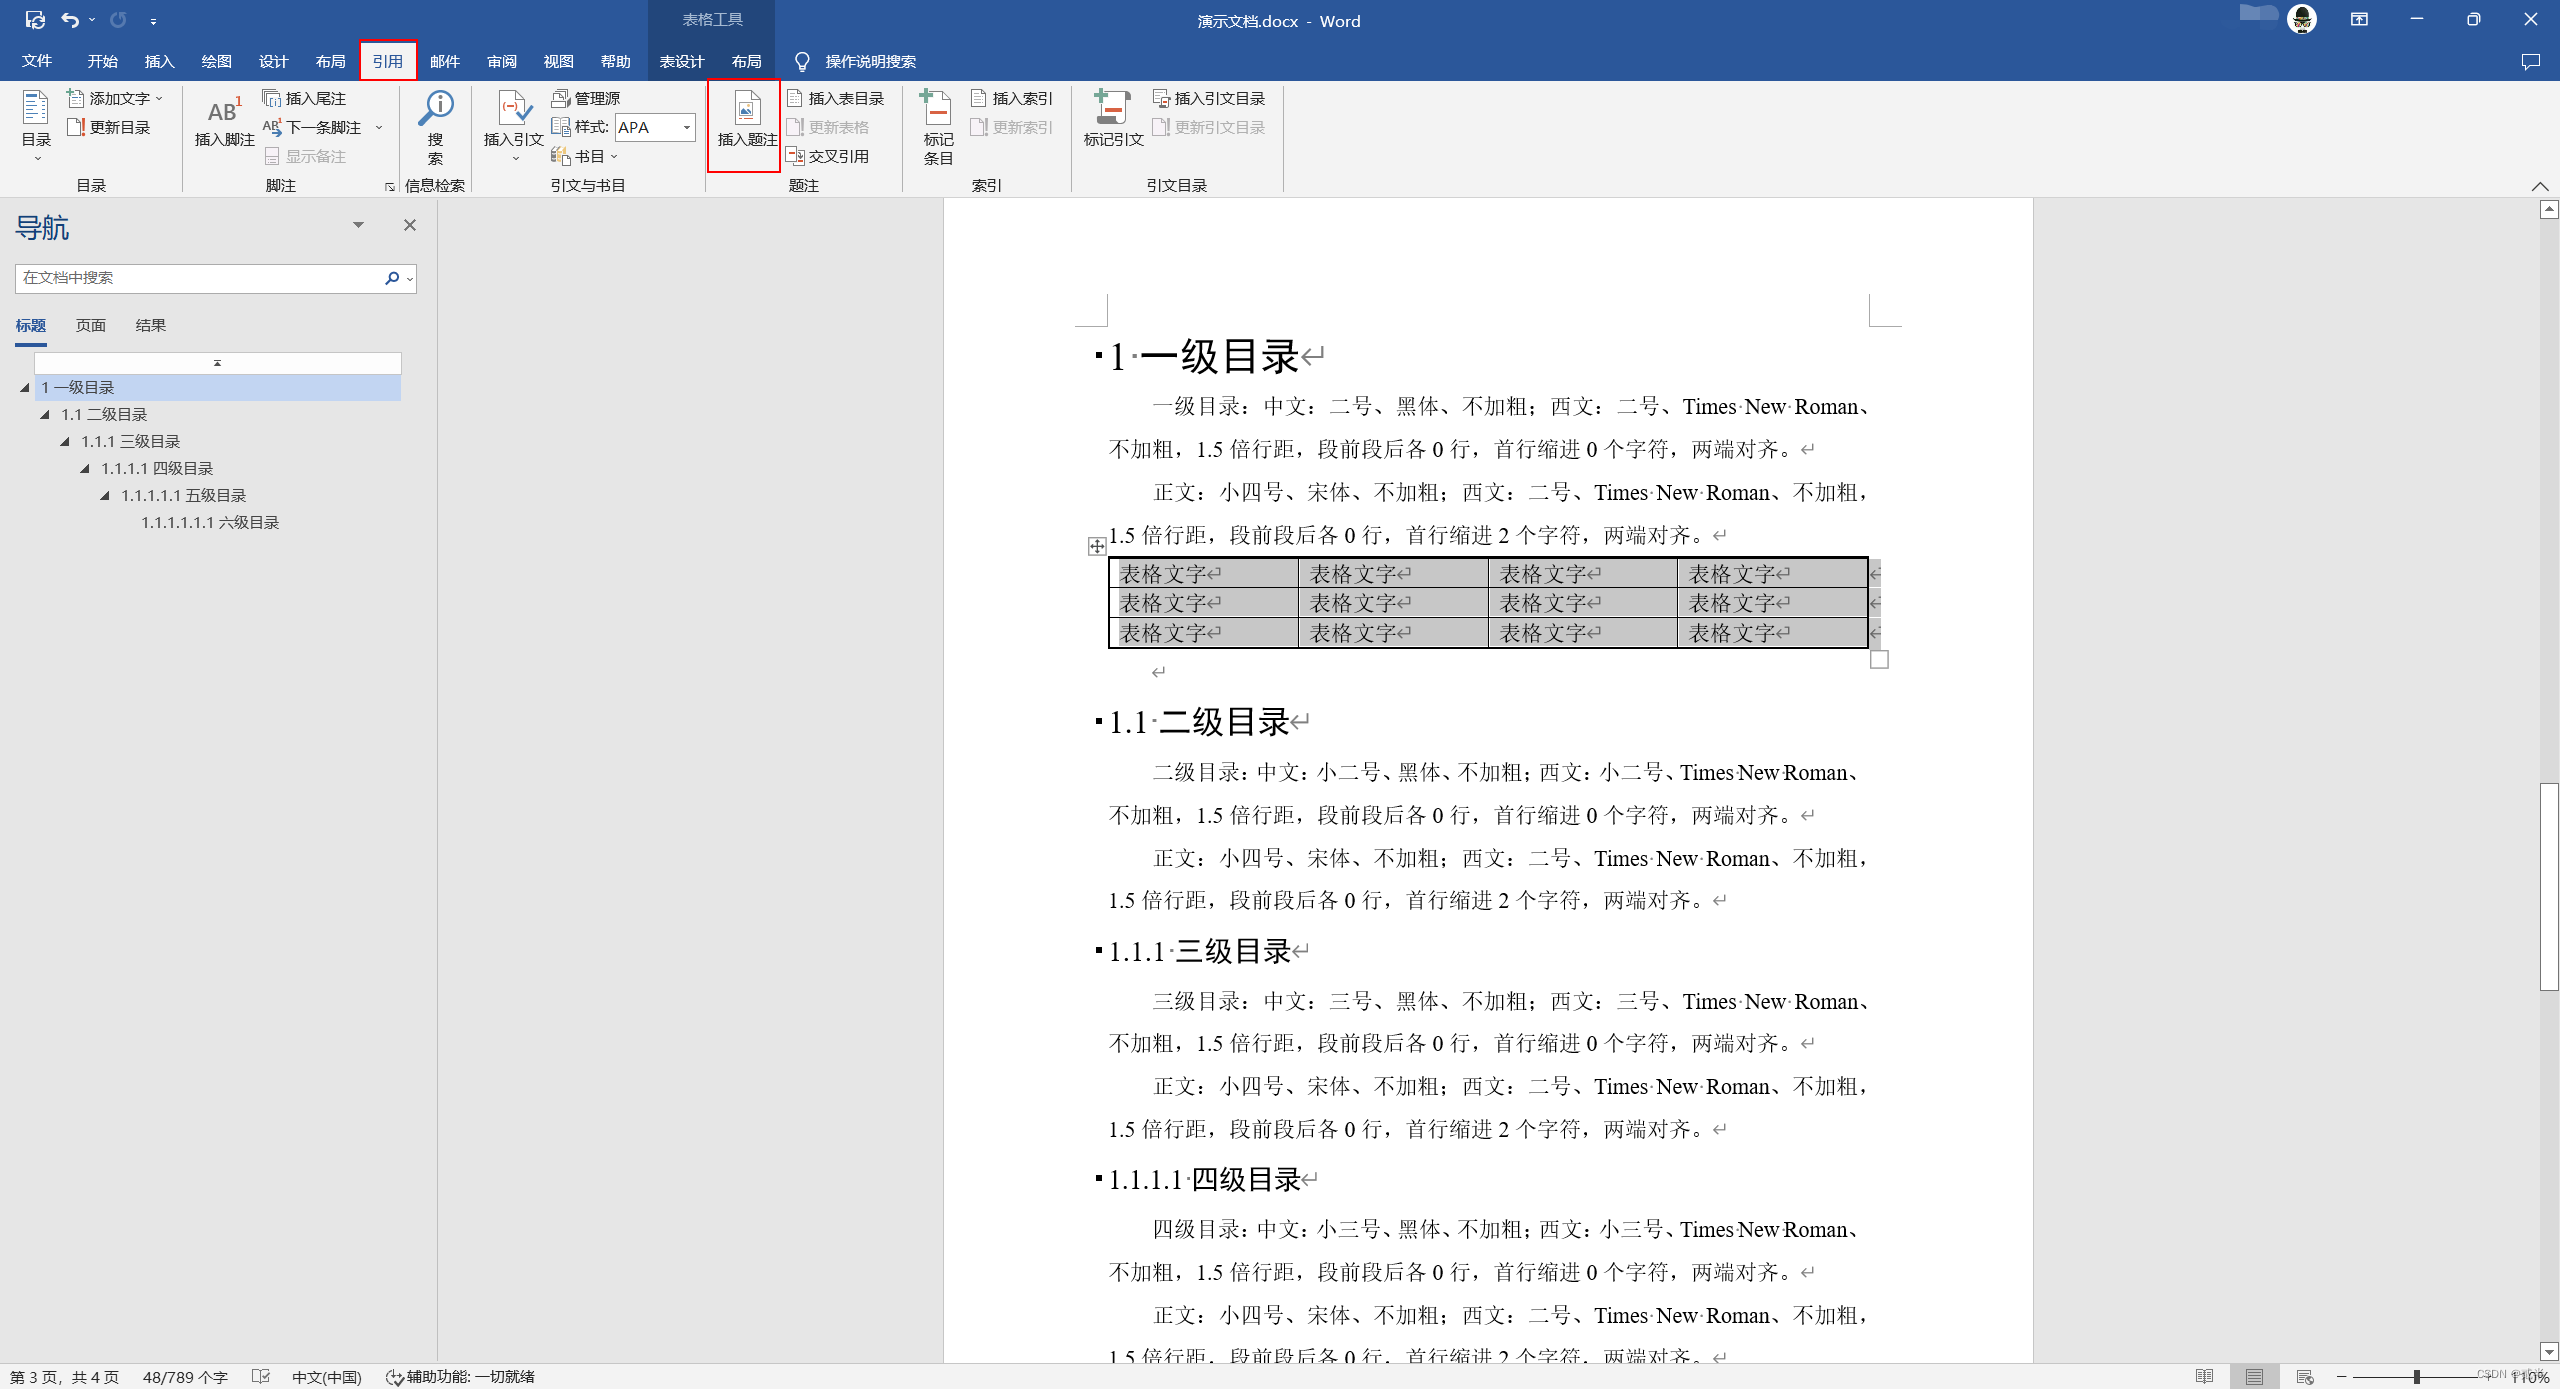Click the Cross-reference (交叉引用) icon
Image resolution: width=2560 pixels, height=1389 pixels.
(796, 156)
